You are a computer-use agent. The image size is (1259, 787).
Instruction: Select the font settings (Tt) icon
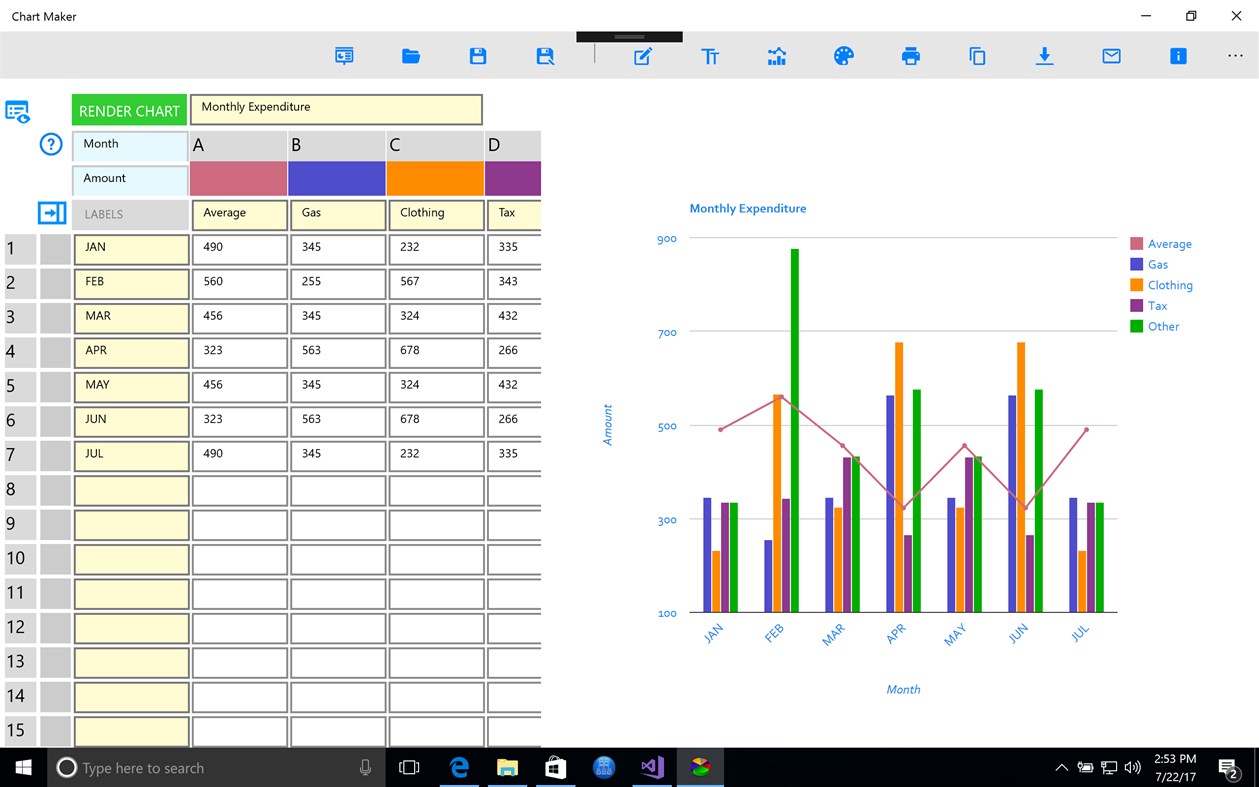pyautogui.click(x=710, y=56)
